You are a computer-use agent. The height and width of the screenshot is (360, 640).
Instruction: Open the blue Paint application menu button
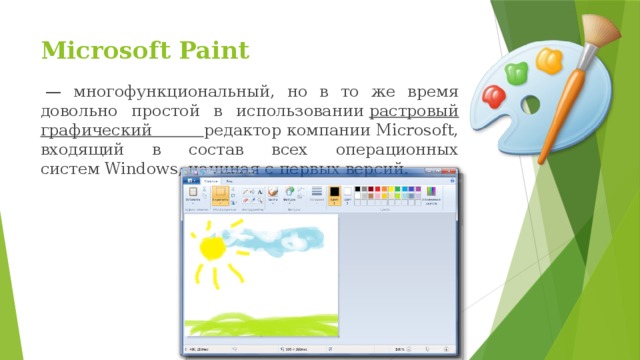click(x=191, y=181)
